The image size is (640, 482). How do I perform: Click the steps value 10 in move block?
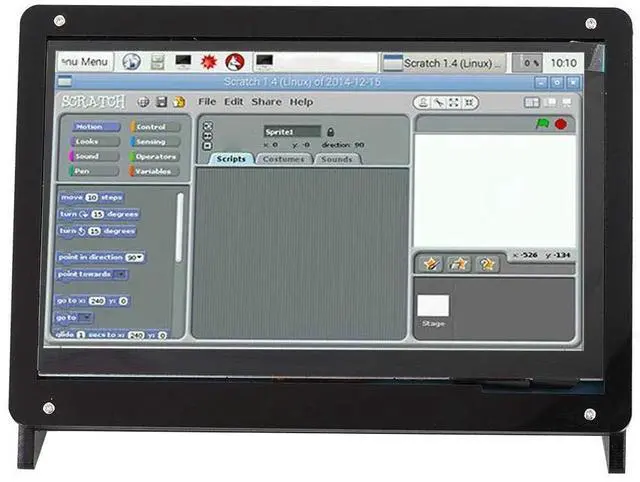pyautogui.click(x=92, y=198)
